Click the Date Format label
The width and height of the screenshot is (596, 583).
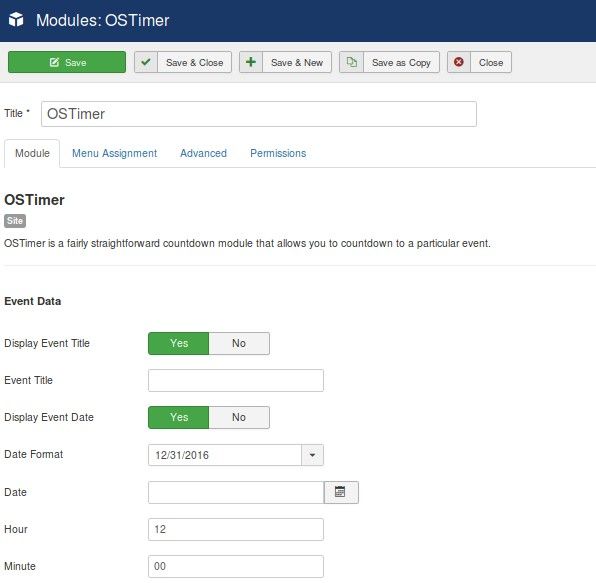pos(33,454)
